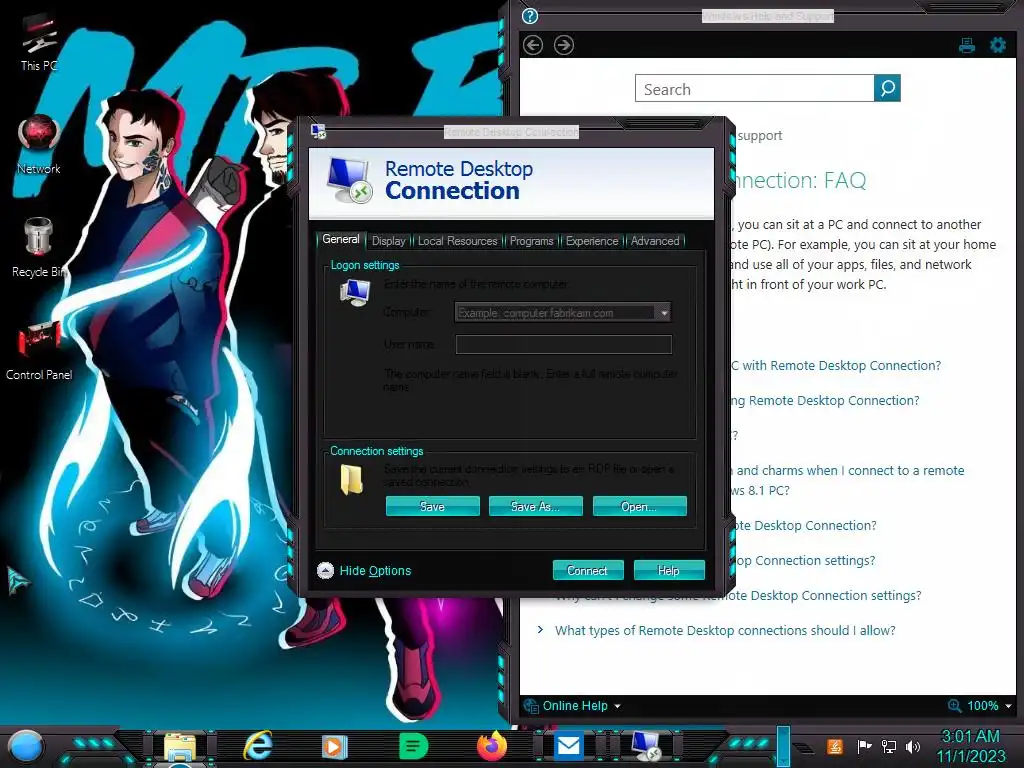Click the Open button
Image resolution: width=1024 pixels, height=768 pixels.
coord(639,506)
